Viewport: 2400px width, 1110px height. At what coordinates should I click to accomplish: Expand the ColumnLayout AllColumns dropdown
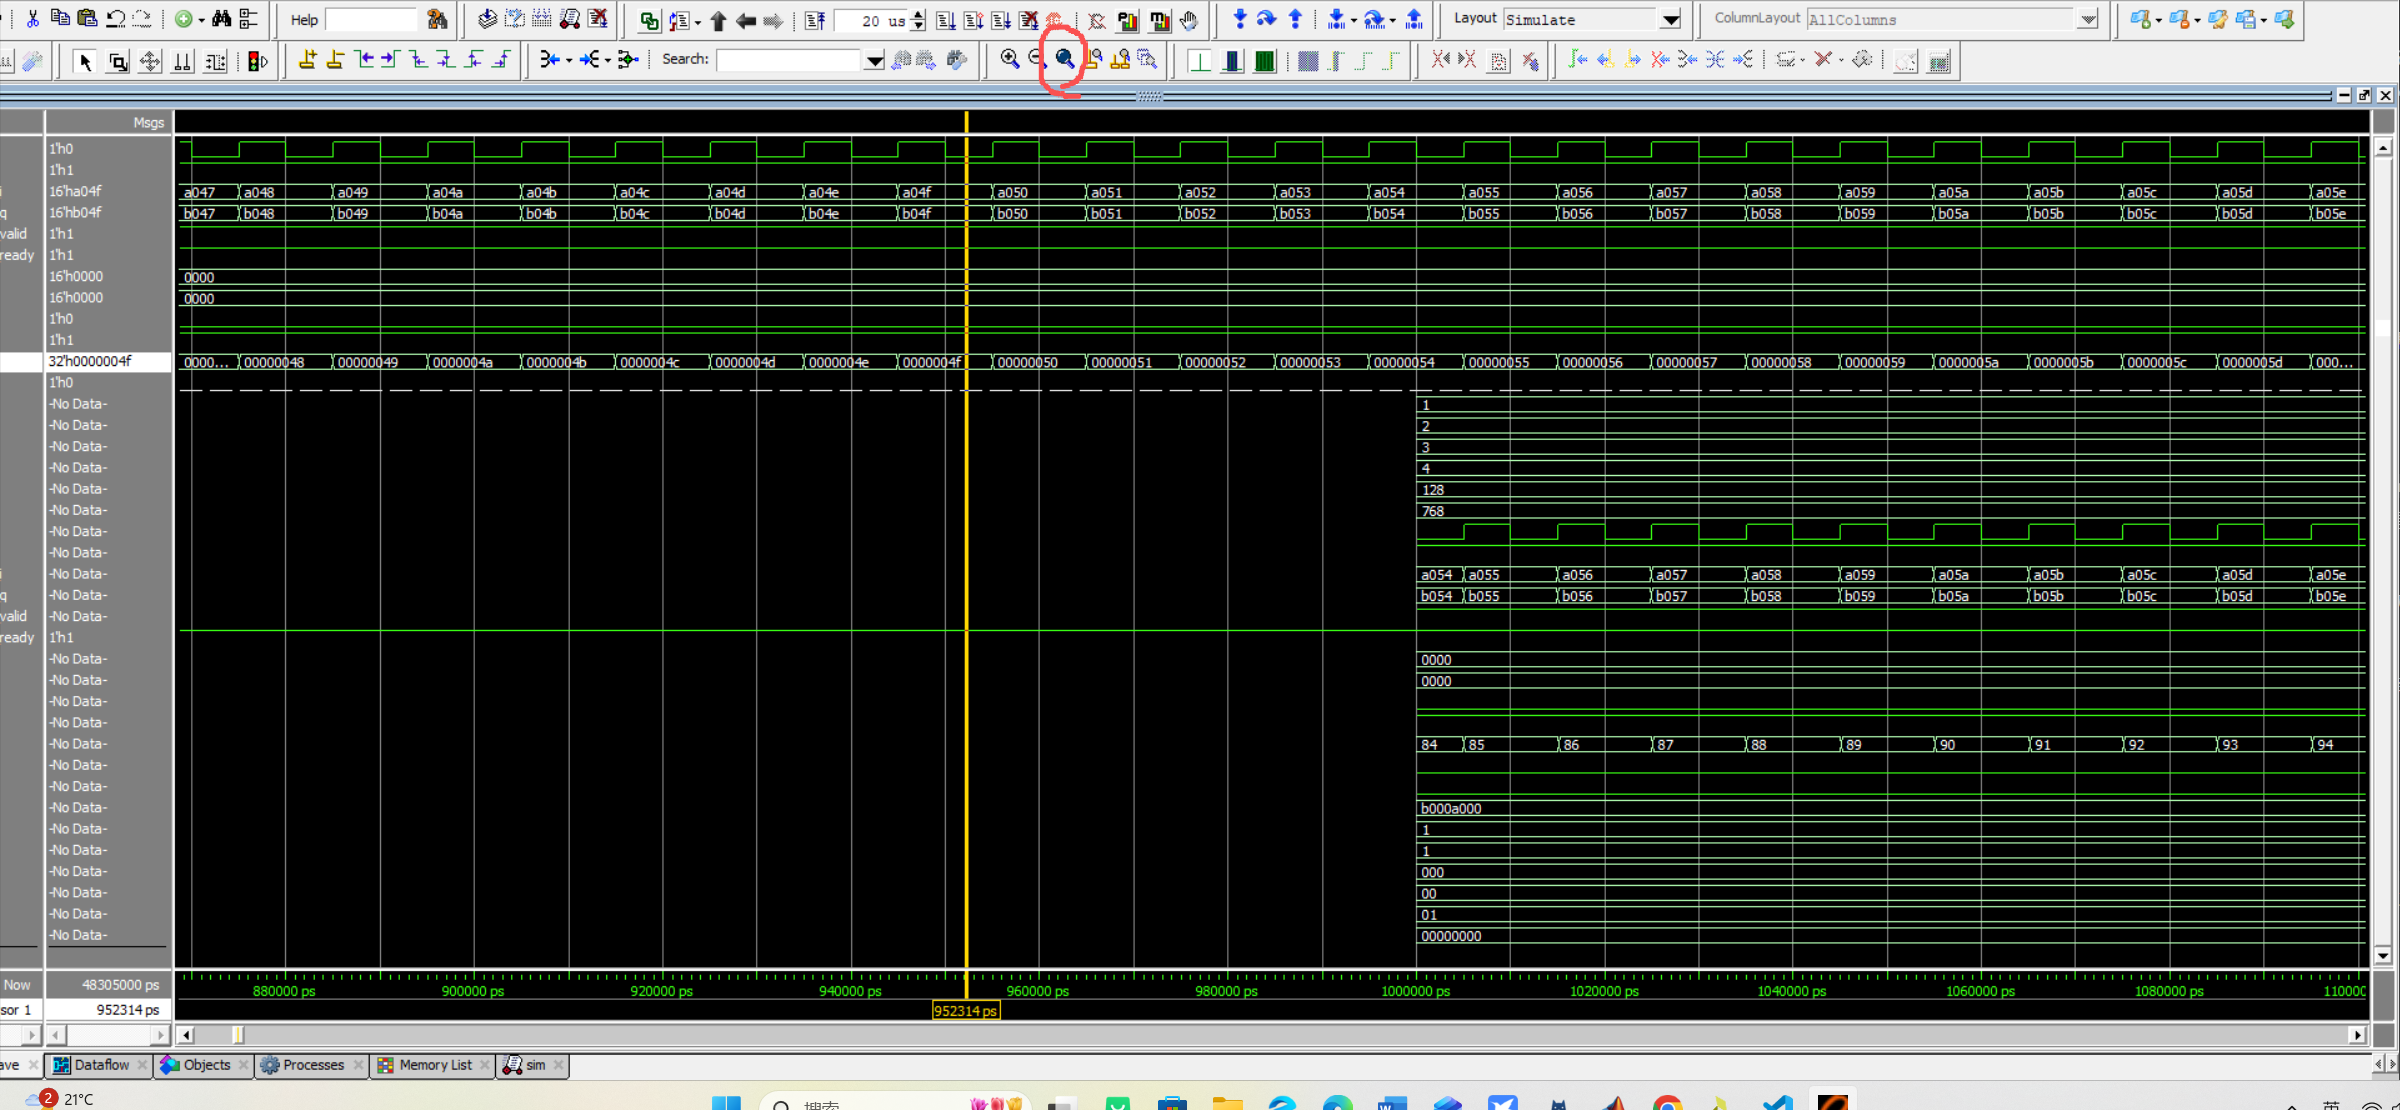coord(2087,20)
